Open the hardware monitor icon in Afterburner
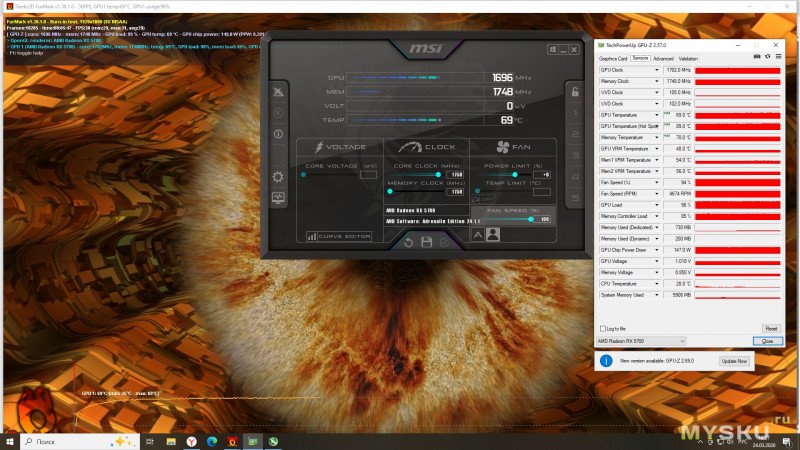Image resolution: width=800 pixels, height=450 pixels. pos(278,198)
